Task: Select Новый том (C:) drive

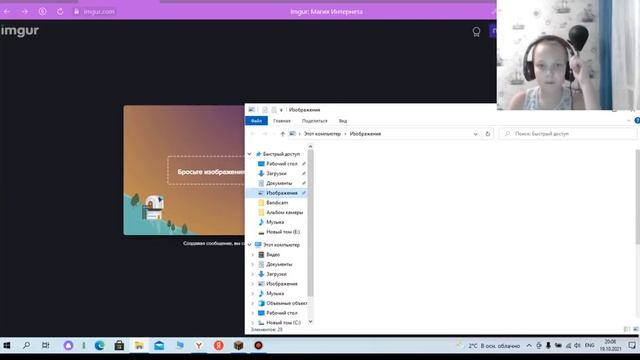Action: [283, 322]
